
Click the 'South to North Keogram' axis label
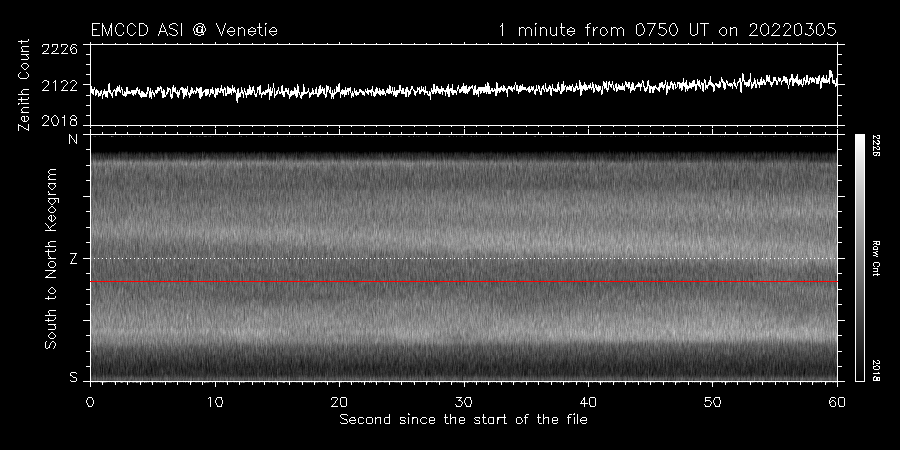click(51, 258)
